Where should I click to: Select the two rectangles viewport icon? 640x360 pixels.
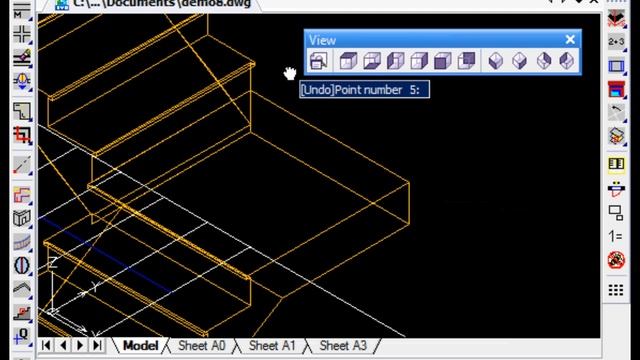616,212
